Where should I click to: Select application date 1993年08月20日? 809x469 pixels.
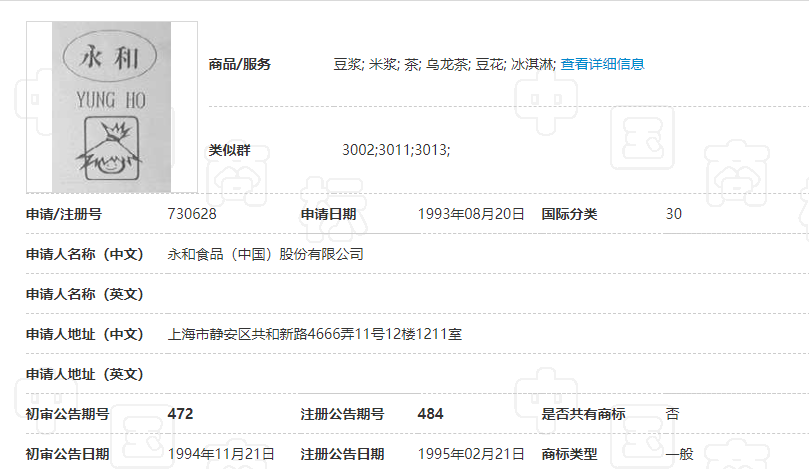tap(471, 214)
